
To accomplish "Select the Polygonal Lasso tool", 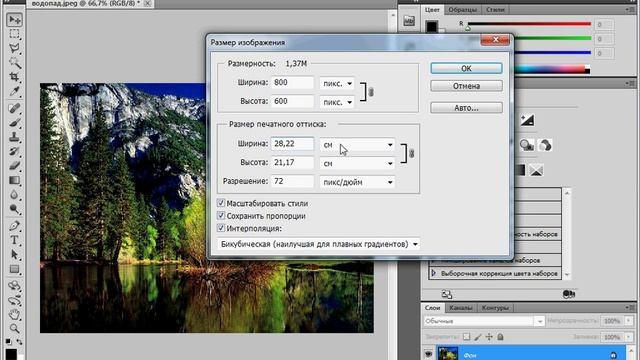I will click(x=14, y=48).
